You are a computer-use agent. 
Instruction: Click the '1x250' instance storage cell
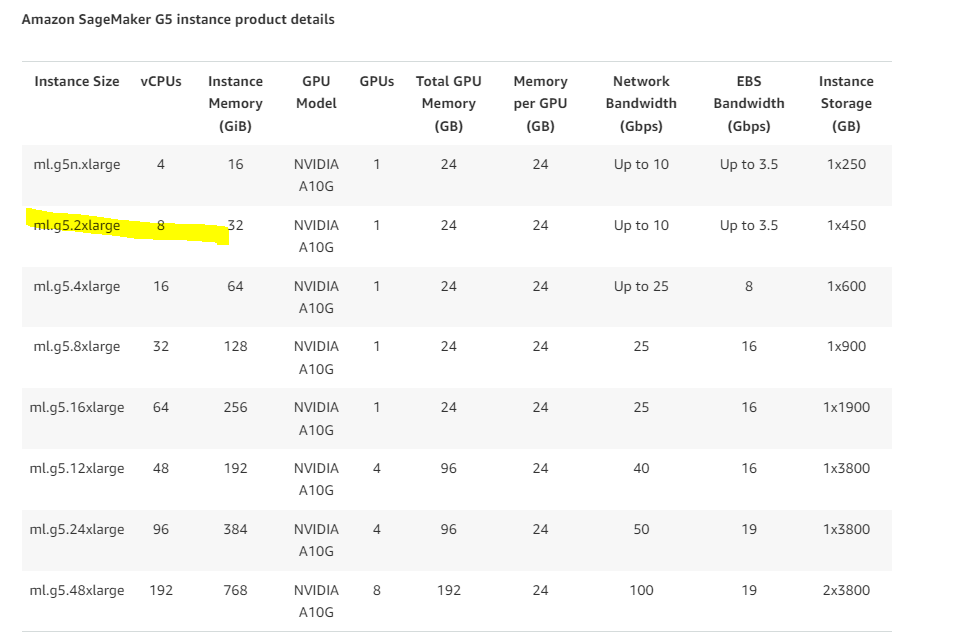[846, 165]
